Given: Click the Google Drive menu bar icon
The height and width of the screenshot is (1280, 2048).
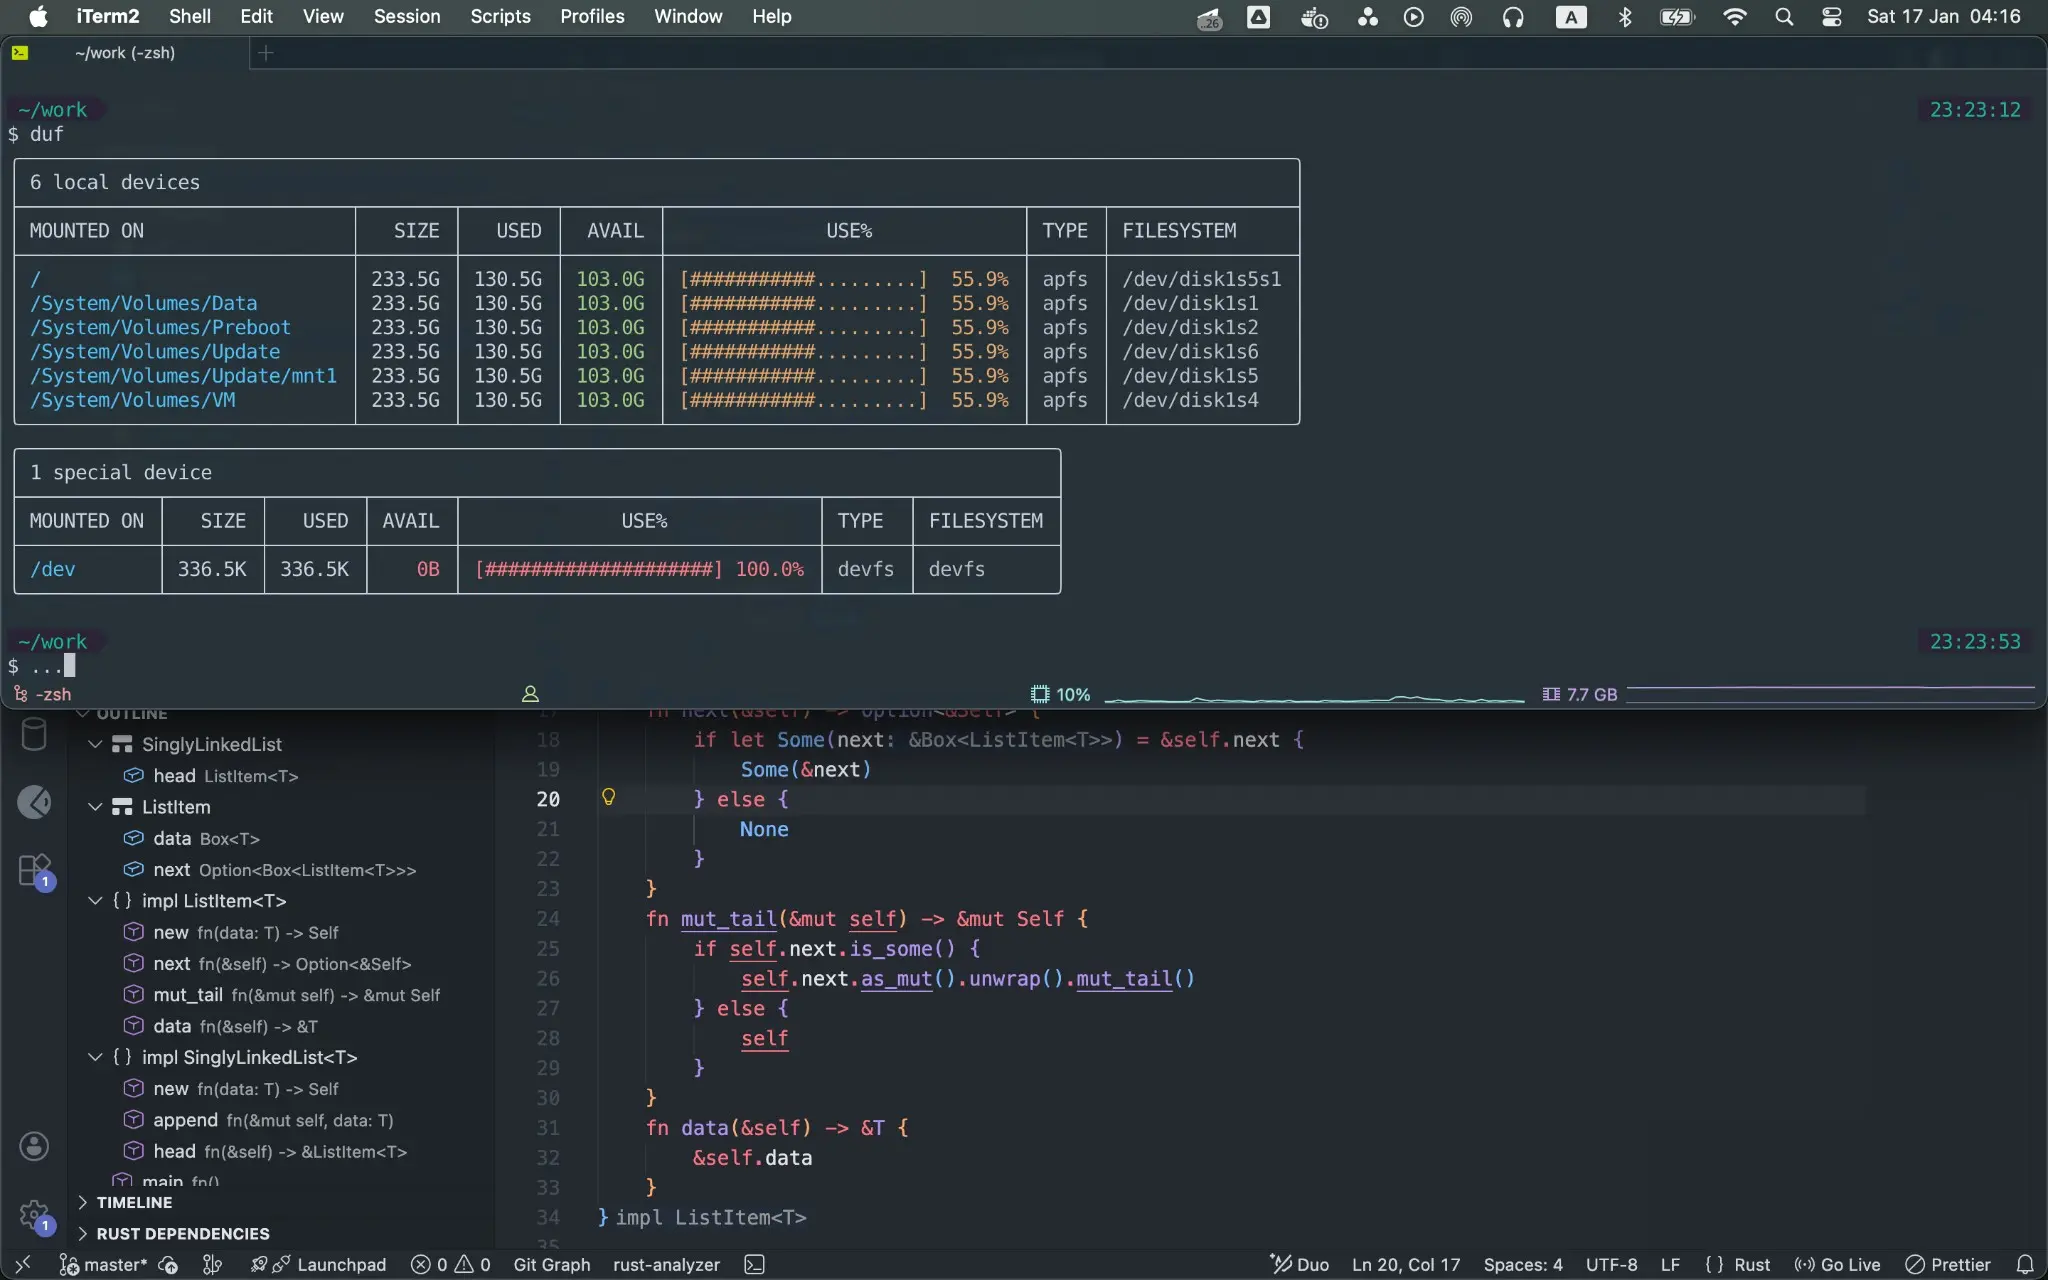Looking at the screenshot, I should pos(1258,17).
